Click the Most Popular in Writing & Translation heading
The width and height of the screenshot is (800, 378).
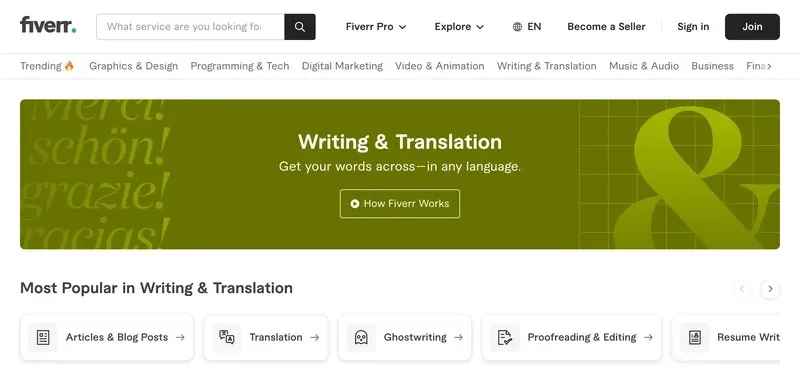pos(156,288)
